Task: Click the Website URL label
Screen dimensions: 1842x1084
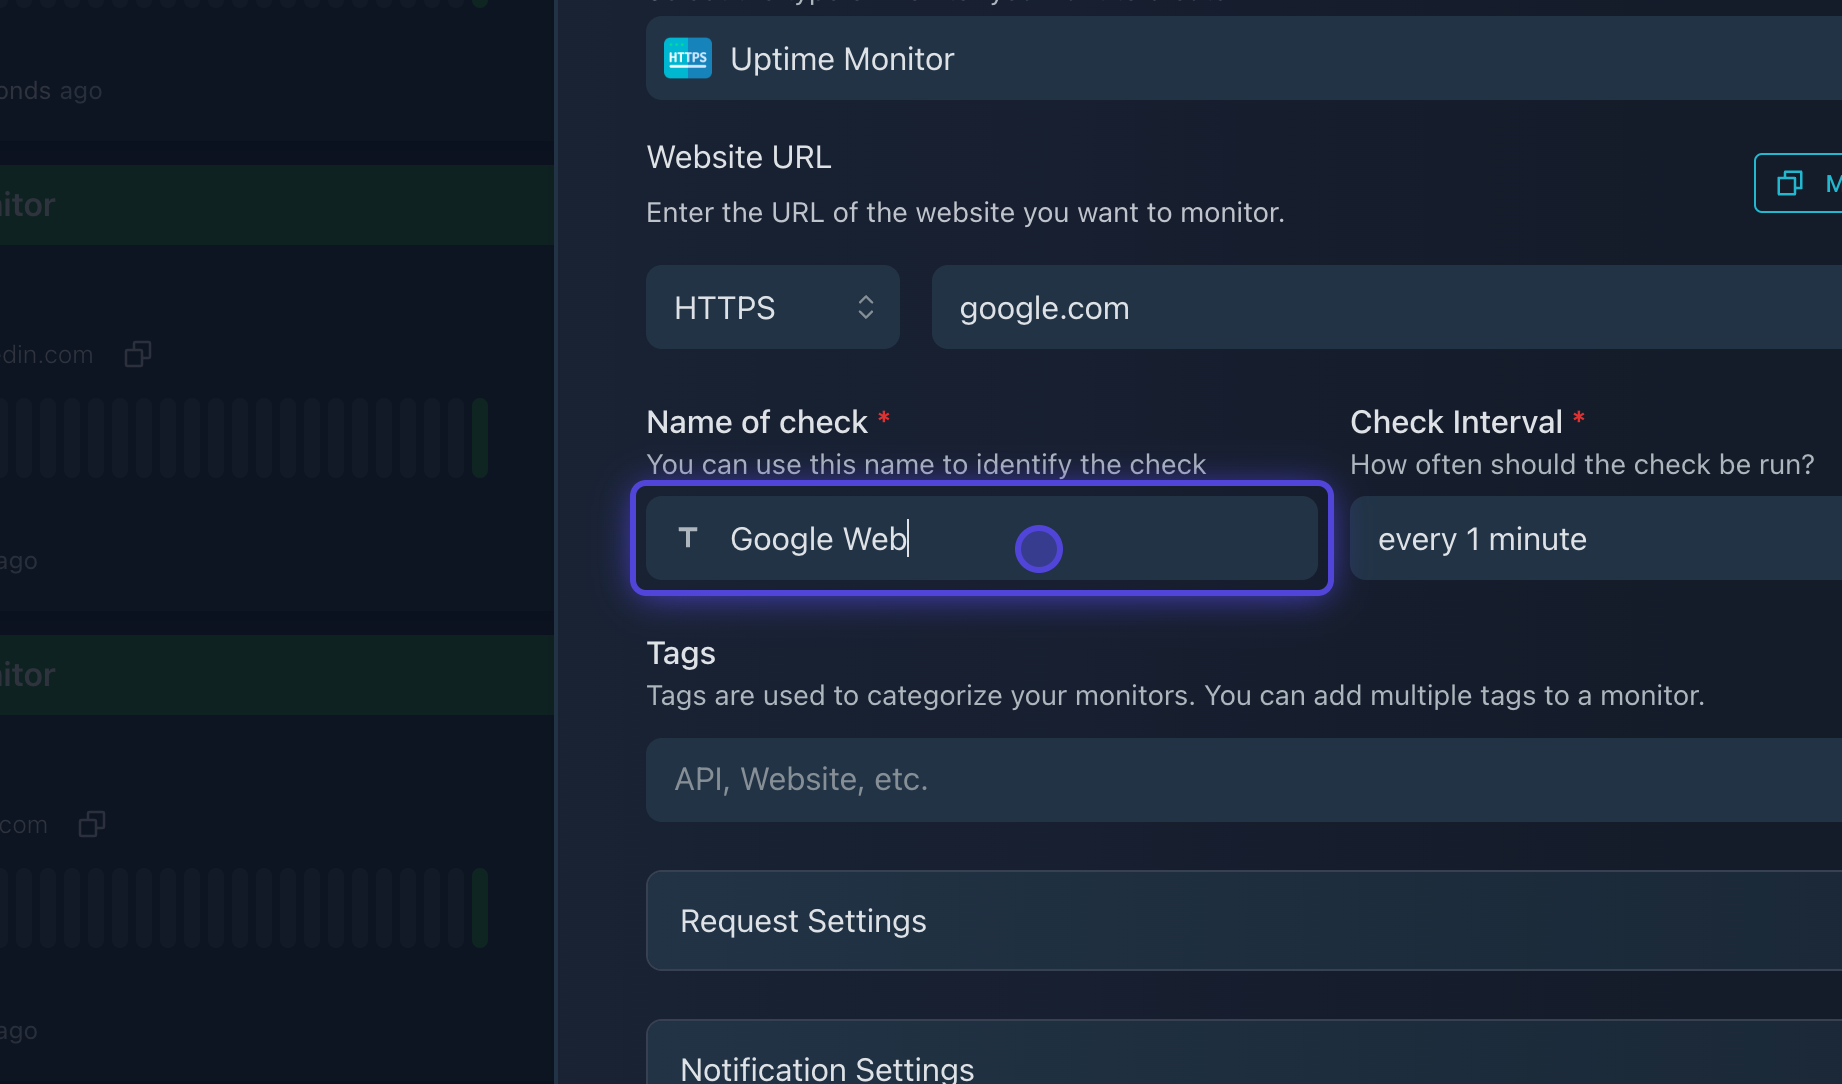Action: (739, 157)
